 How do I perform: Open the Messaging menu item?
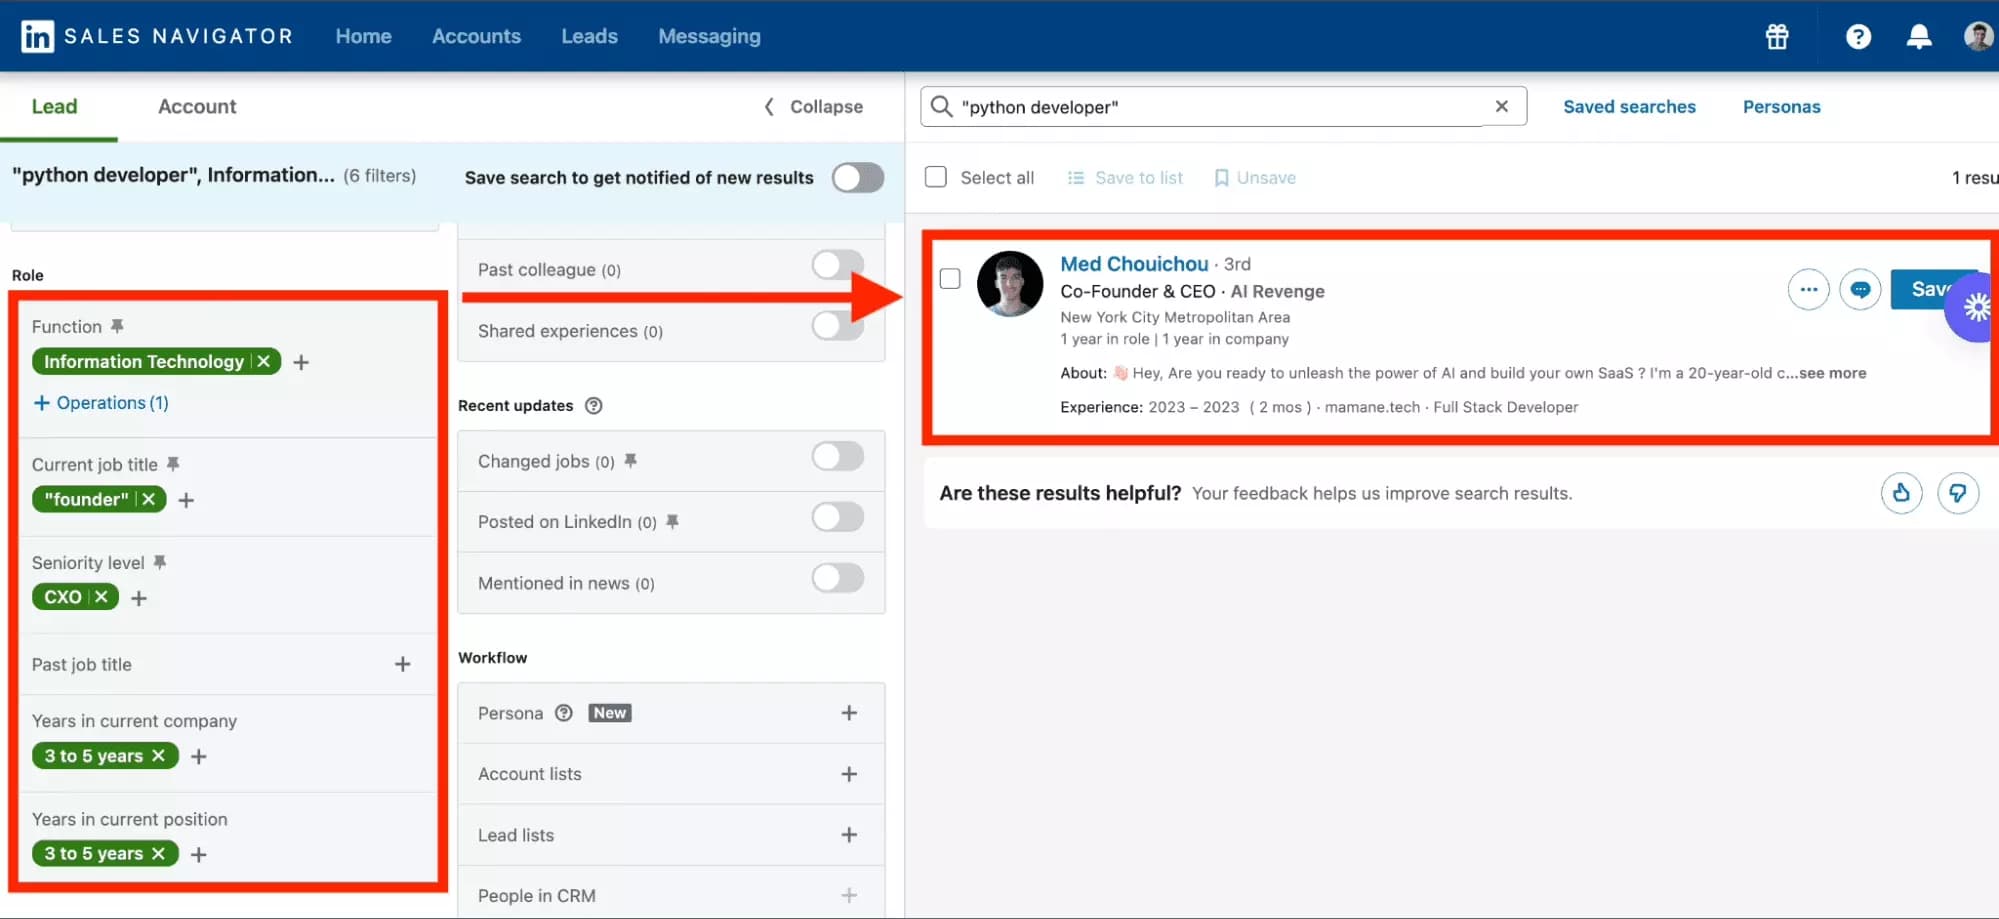point(708,36)
